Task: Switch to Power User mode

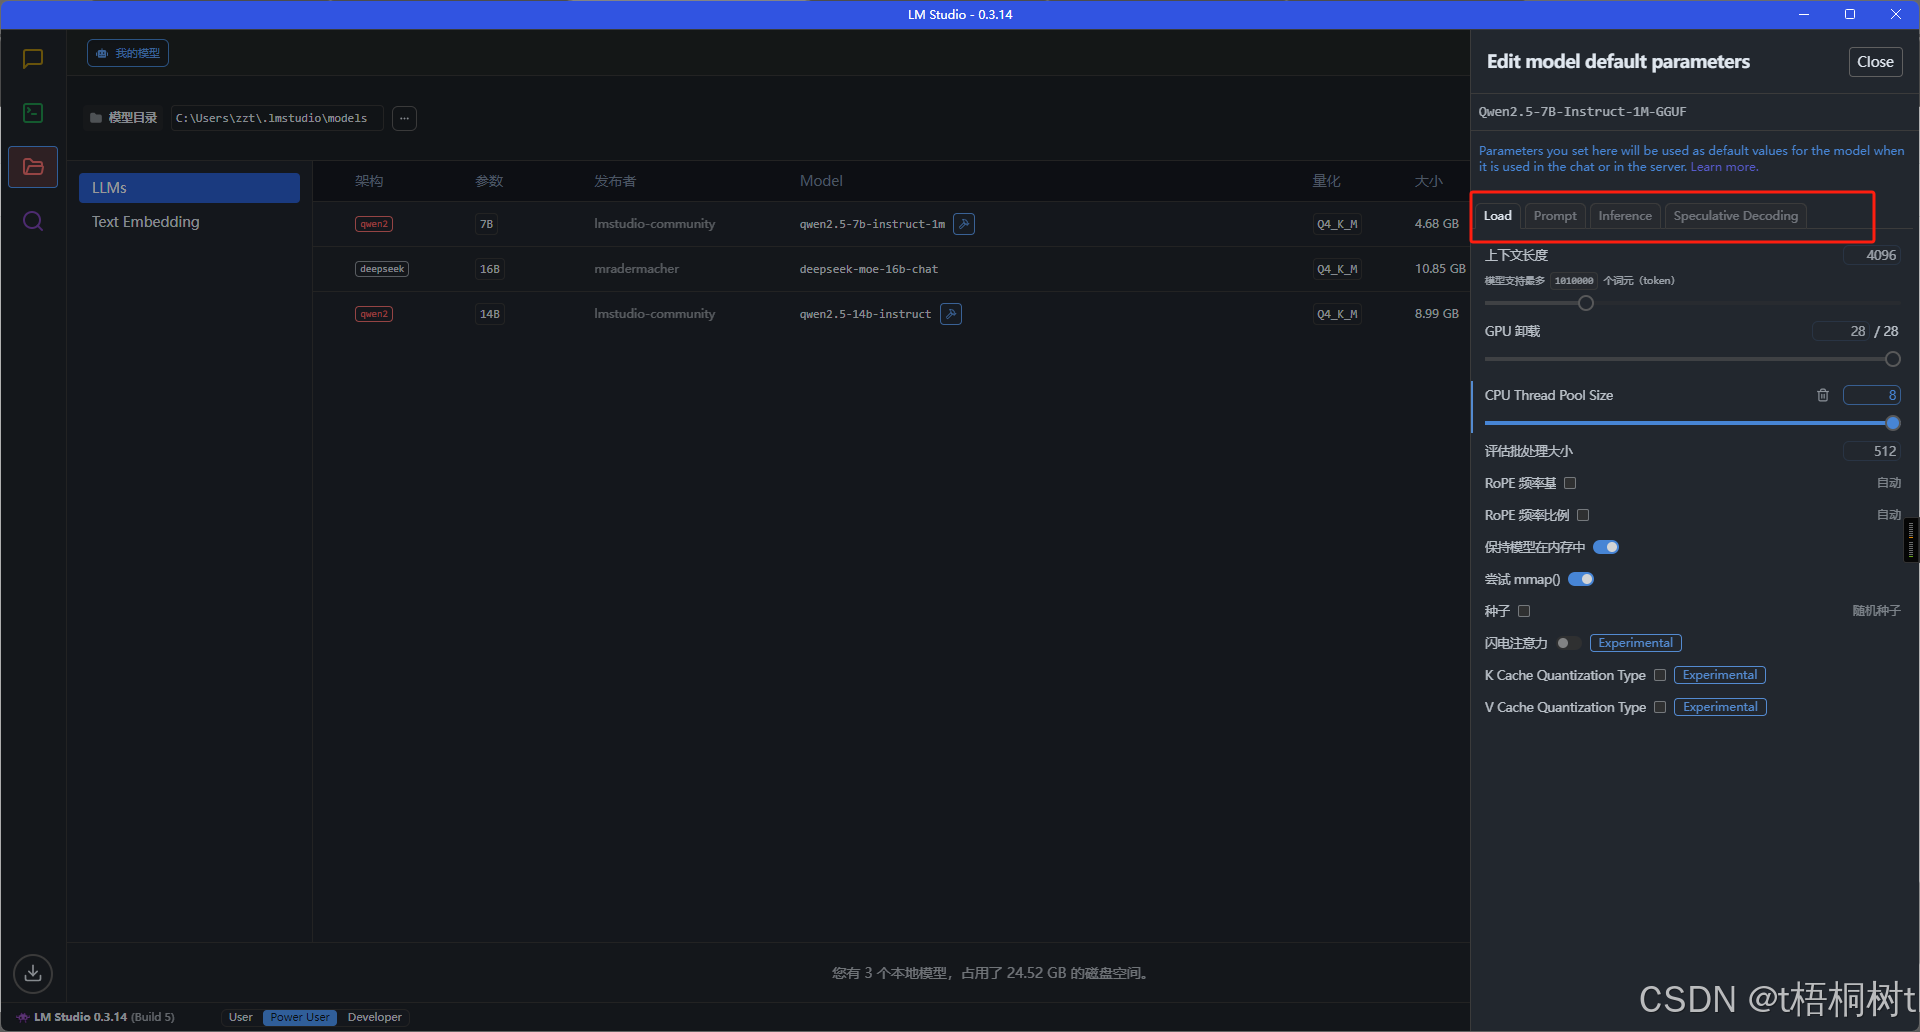Action: [x=300, y=1017]
